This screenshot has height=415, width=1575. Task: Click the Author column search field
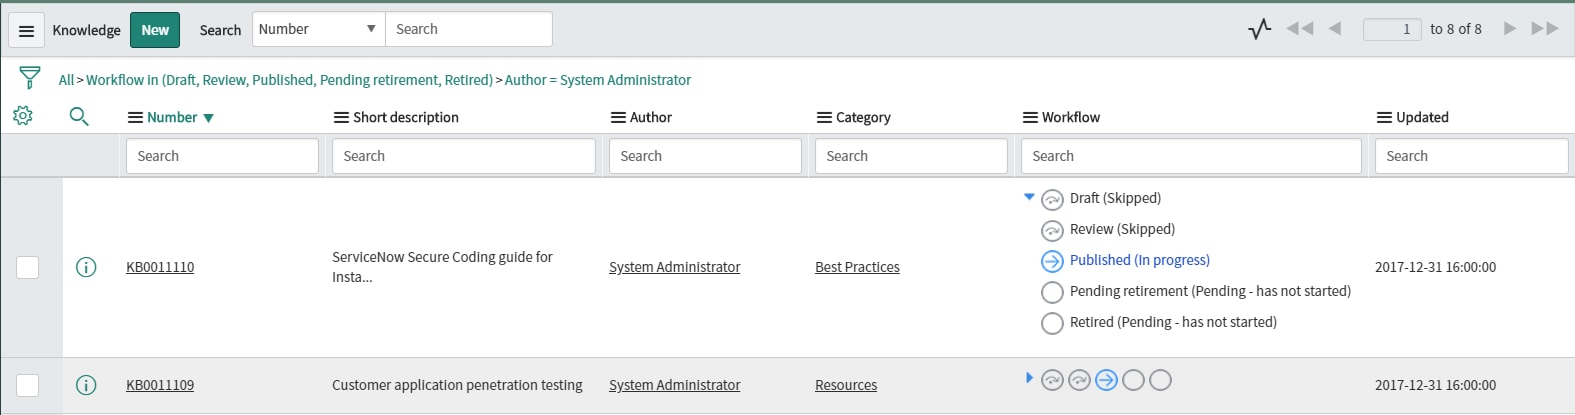tap(705, 156)
